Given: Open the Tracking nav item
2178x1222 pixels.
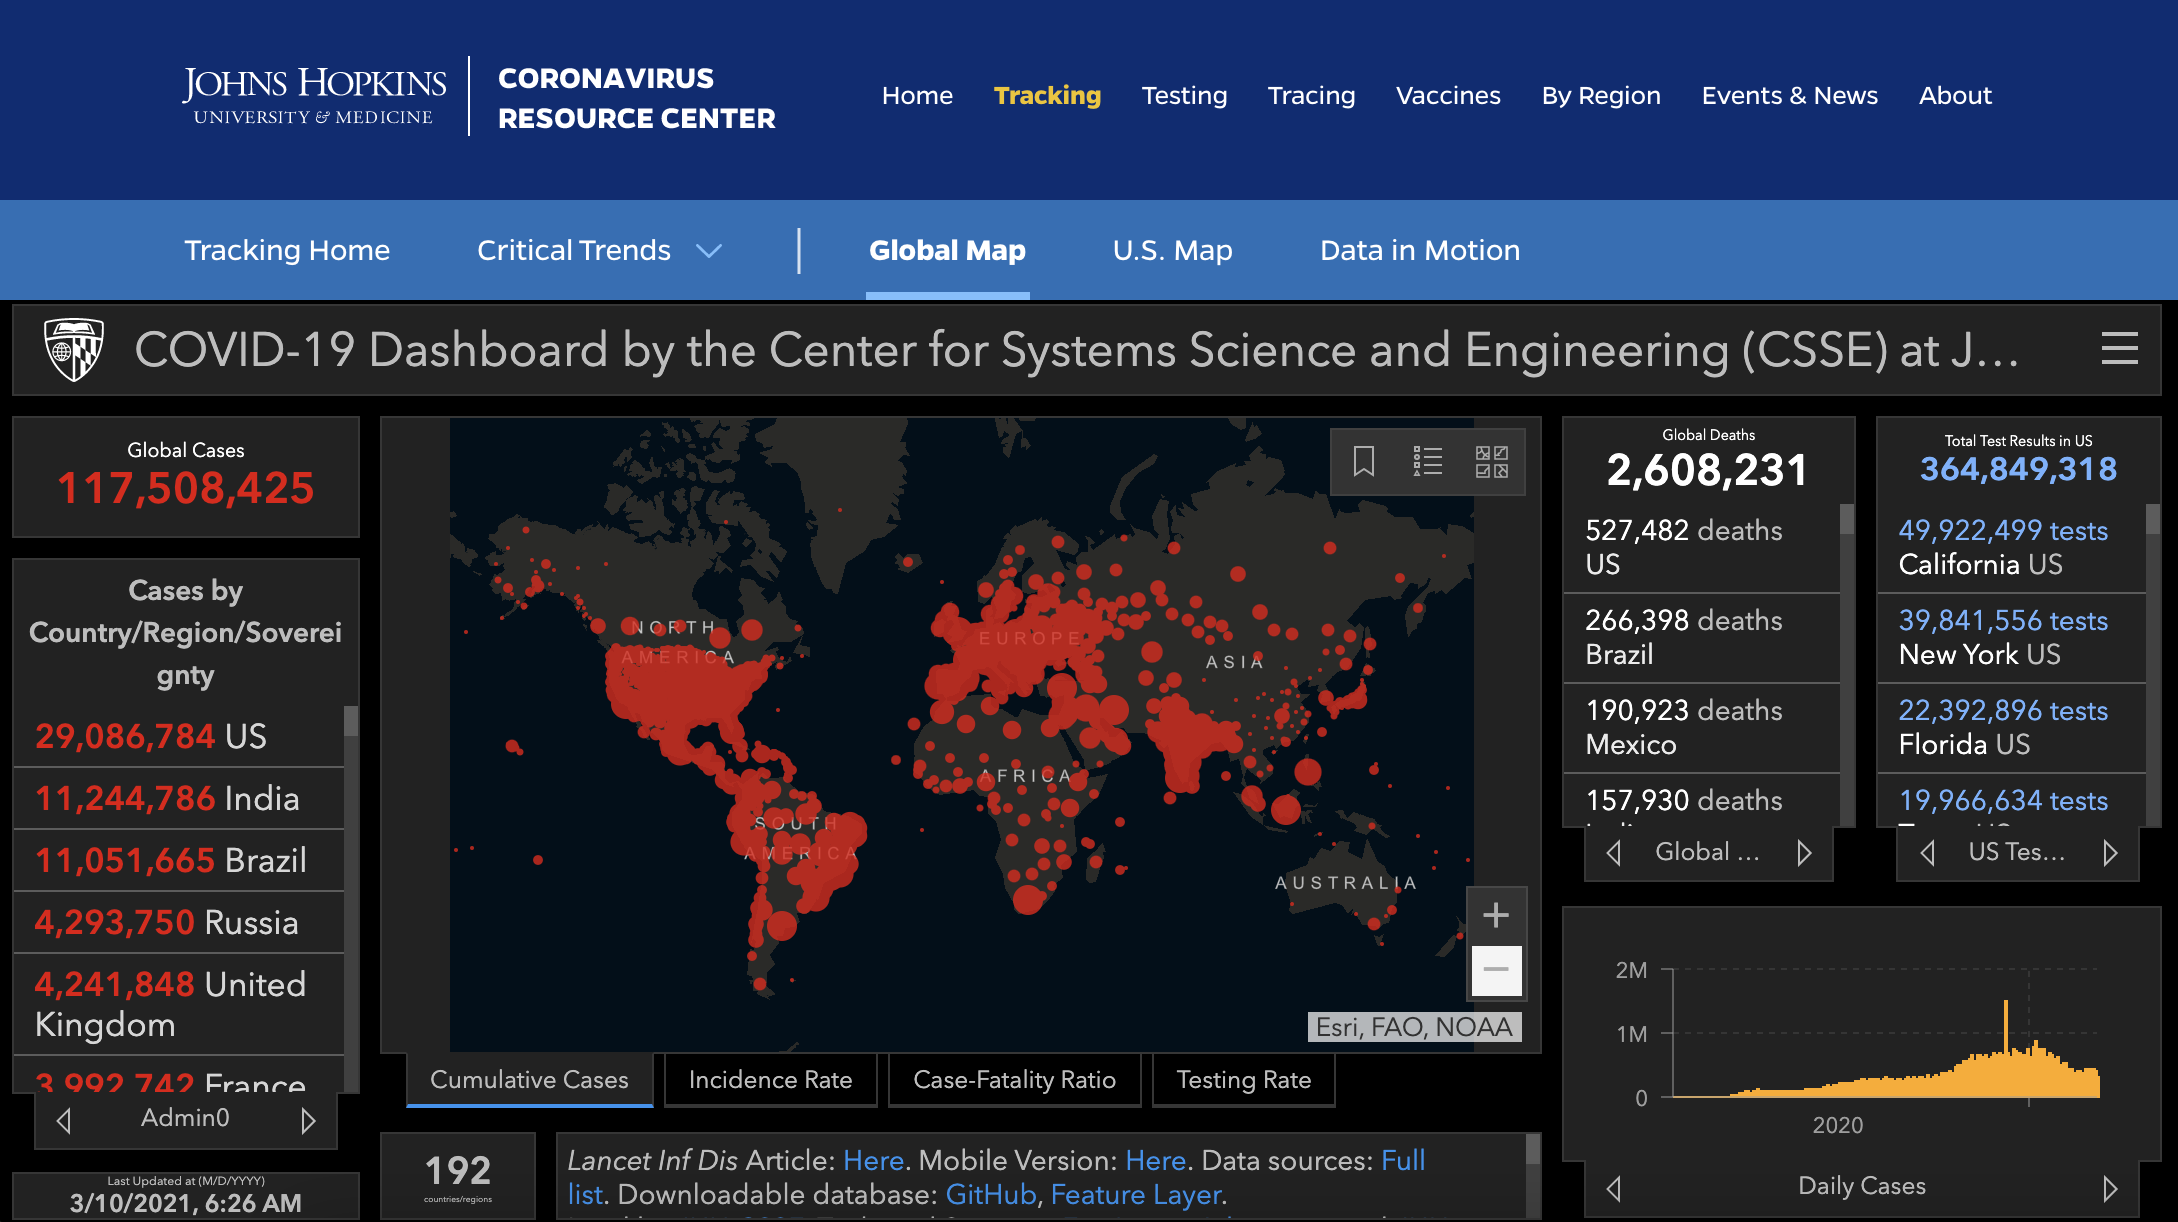Looking at the screenshot, I should point(1047,96).
